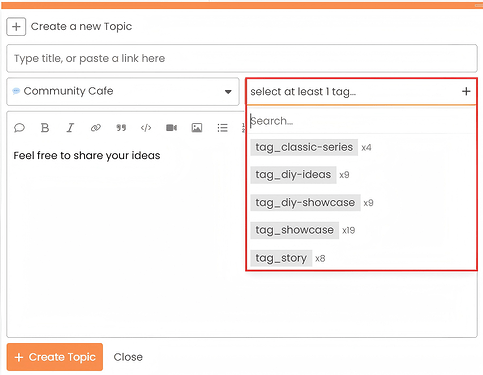The image size is (483, 375).
Task: Open the Community Cafe category dropdown
Action: coord(123,91)
